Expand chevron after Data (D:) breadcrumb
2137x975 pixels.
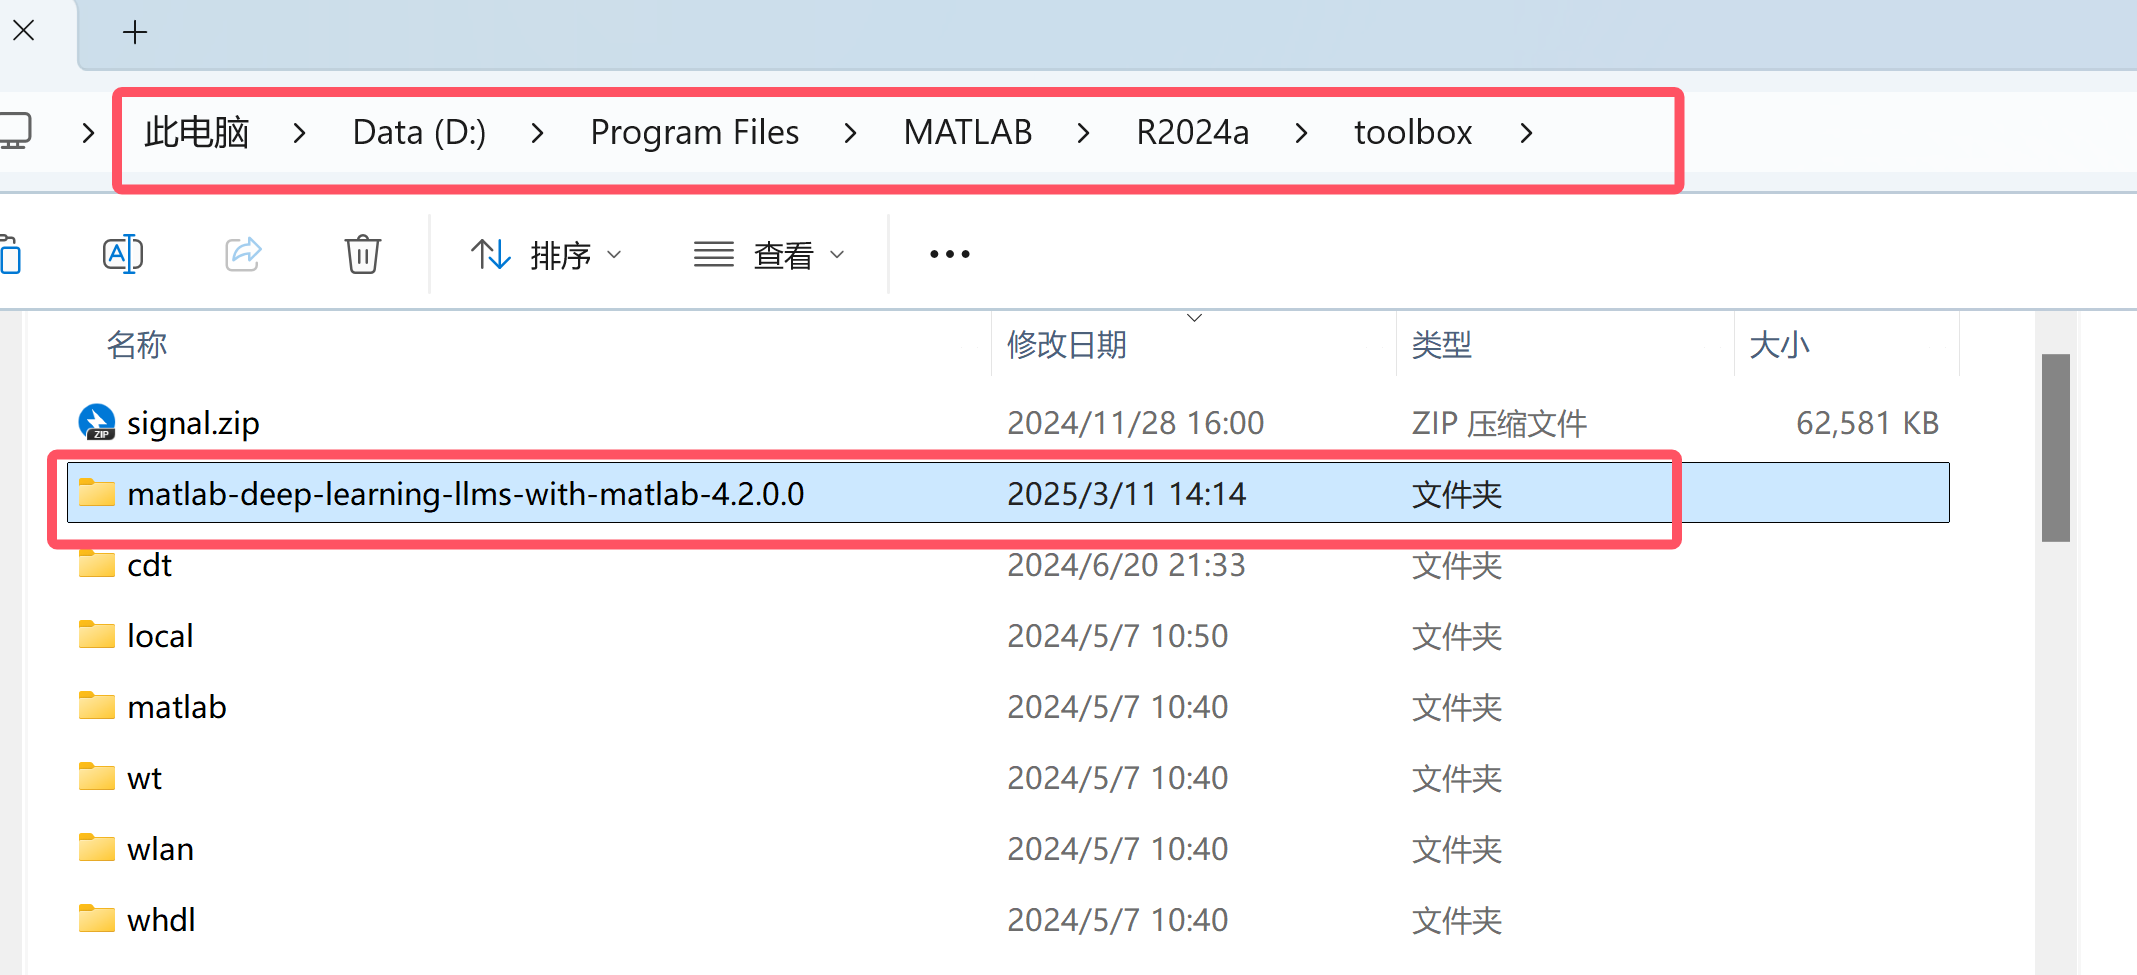(x=537, y=133)
